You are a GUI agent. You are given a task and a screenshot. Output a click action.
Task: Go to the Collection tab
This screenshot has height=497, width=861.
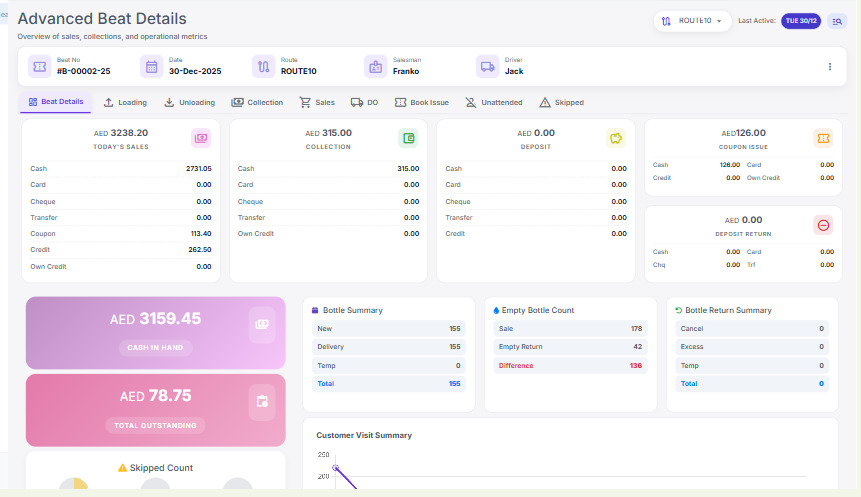click(x=257, y=102)
